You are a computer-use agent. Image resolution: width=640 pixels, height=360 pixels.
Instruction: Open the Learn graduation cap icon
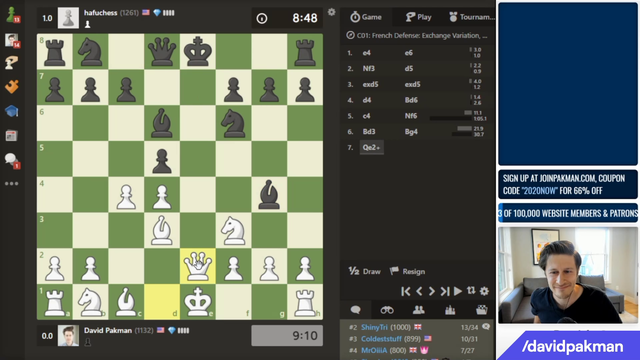click(11, 111)
